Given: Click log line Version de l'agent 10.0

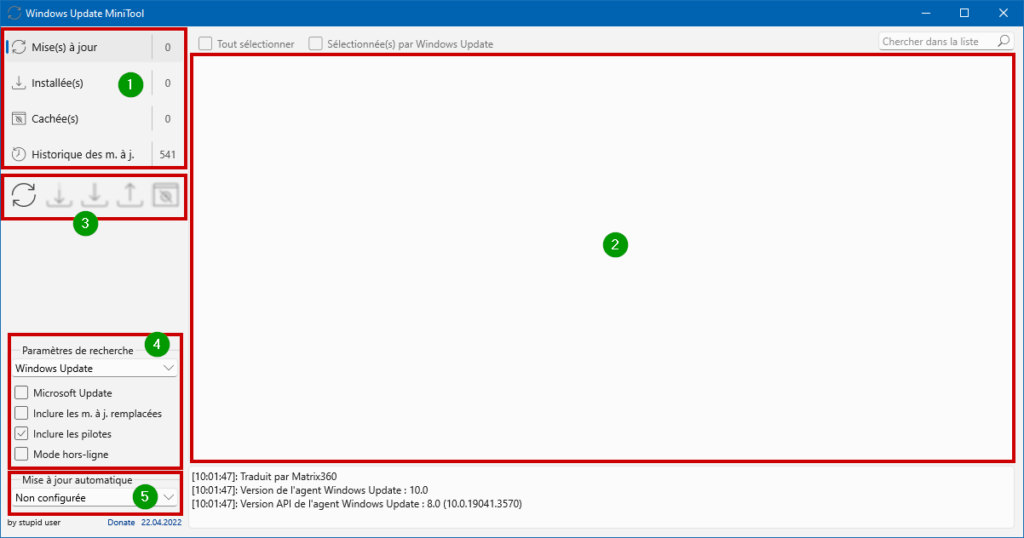Looking at the screenshot, I should (x=310, y=490).
